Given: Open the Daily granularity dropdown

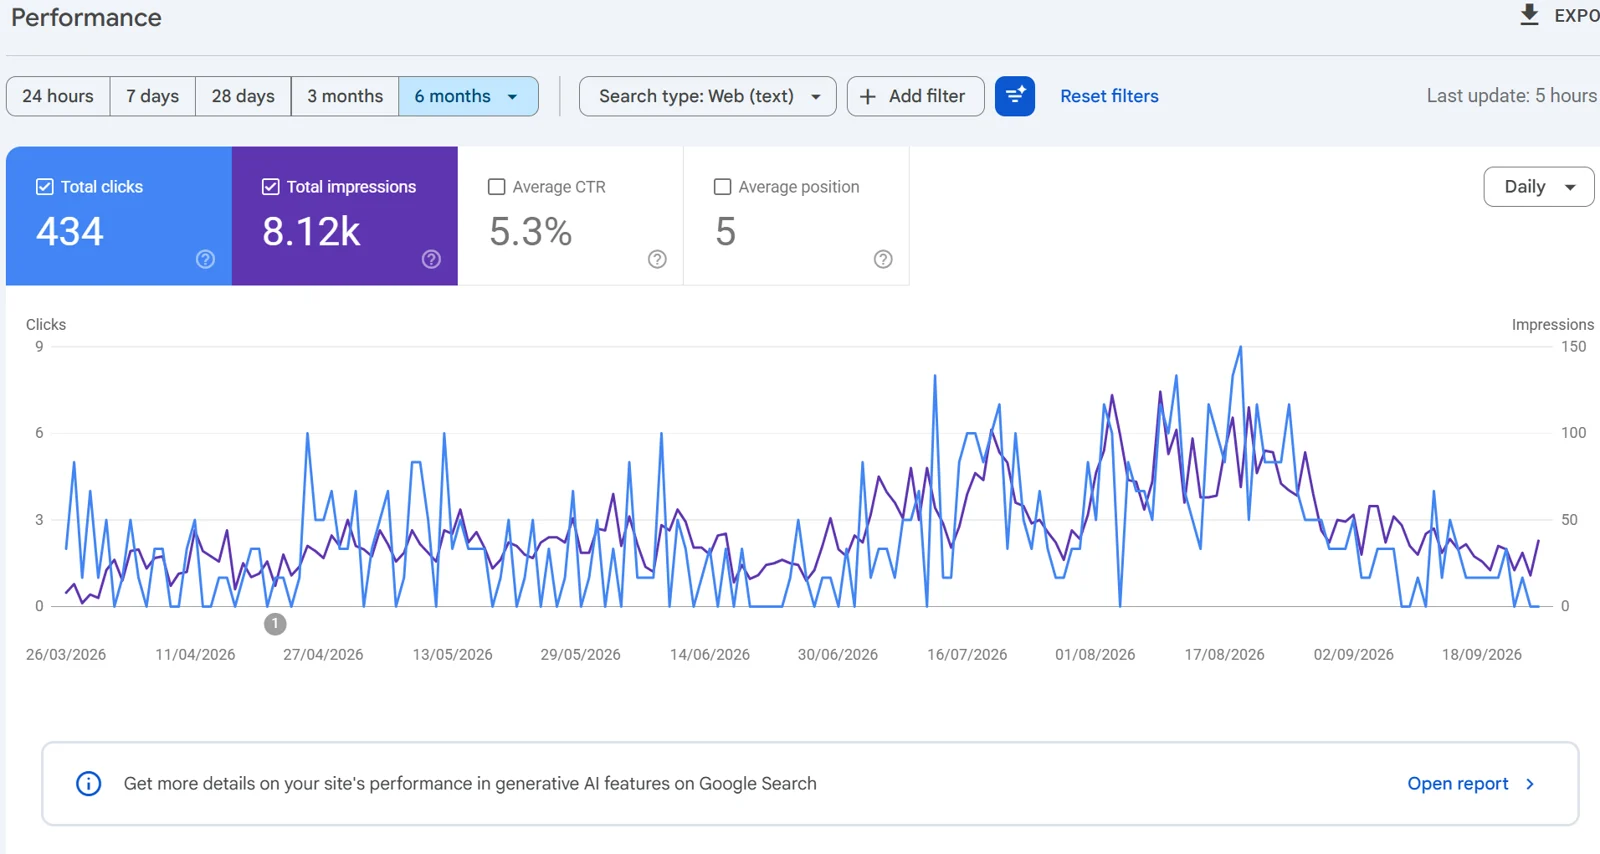Looking at the screenshot, I should [1539, 187].
